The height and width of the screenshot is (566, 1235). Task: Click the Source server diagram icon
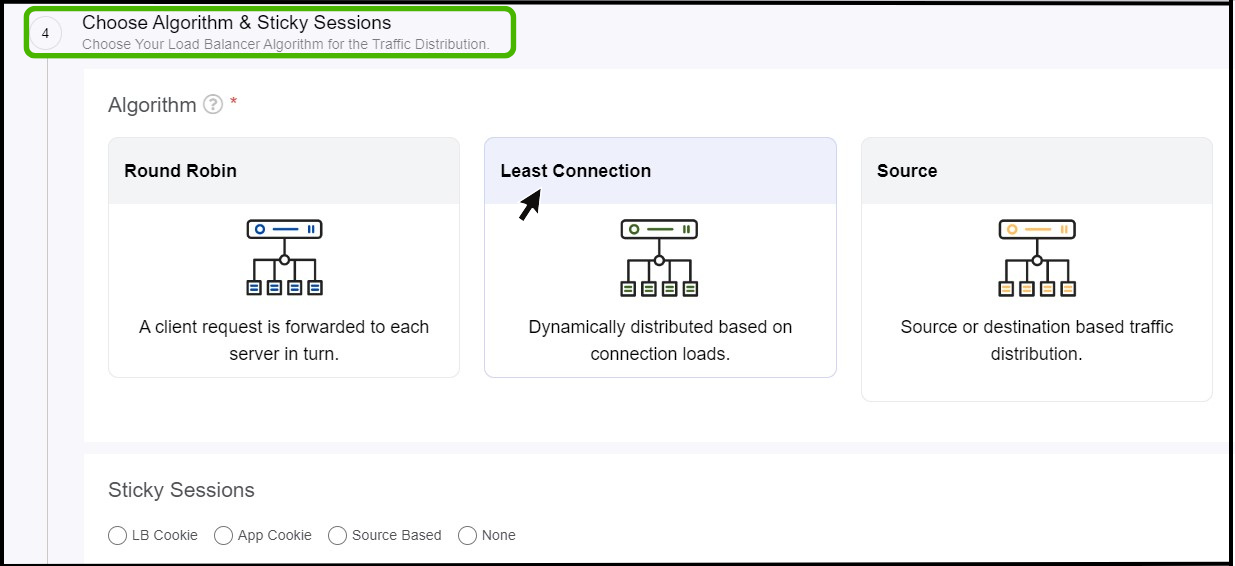pos(1037,257)
